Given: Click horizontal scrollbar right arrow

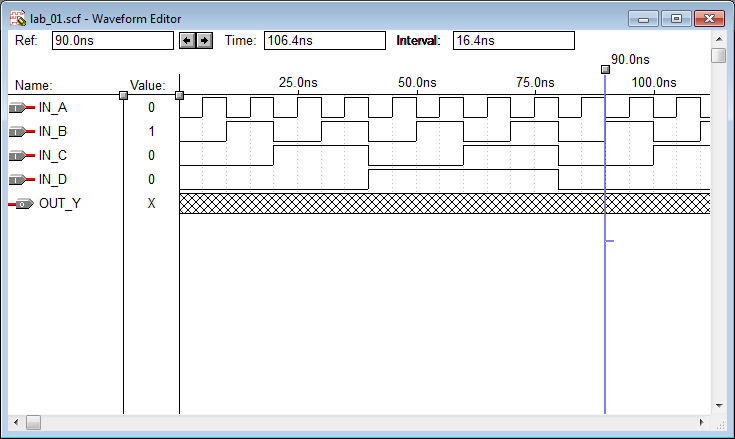Looking at the screenshot, I should click(701, 423).
